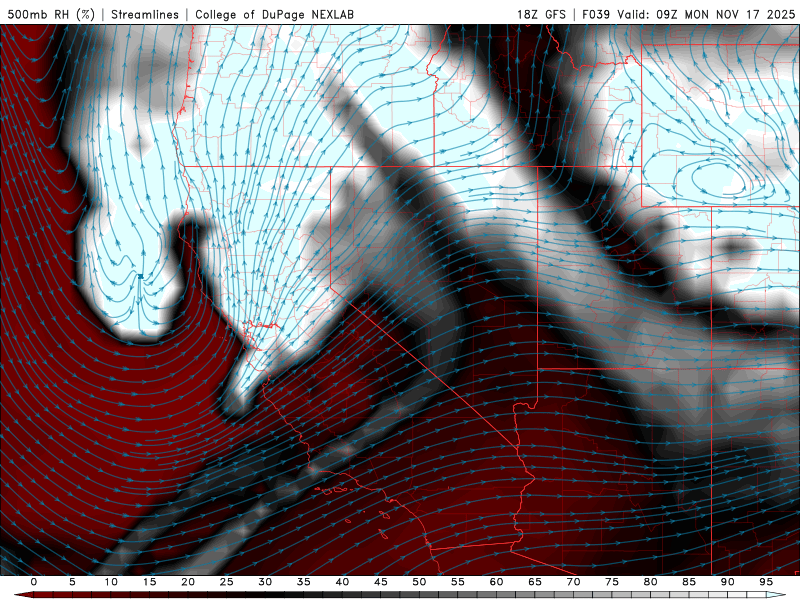
Task: Click the colorbar label "20"
Action: tap(188, 582)
